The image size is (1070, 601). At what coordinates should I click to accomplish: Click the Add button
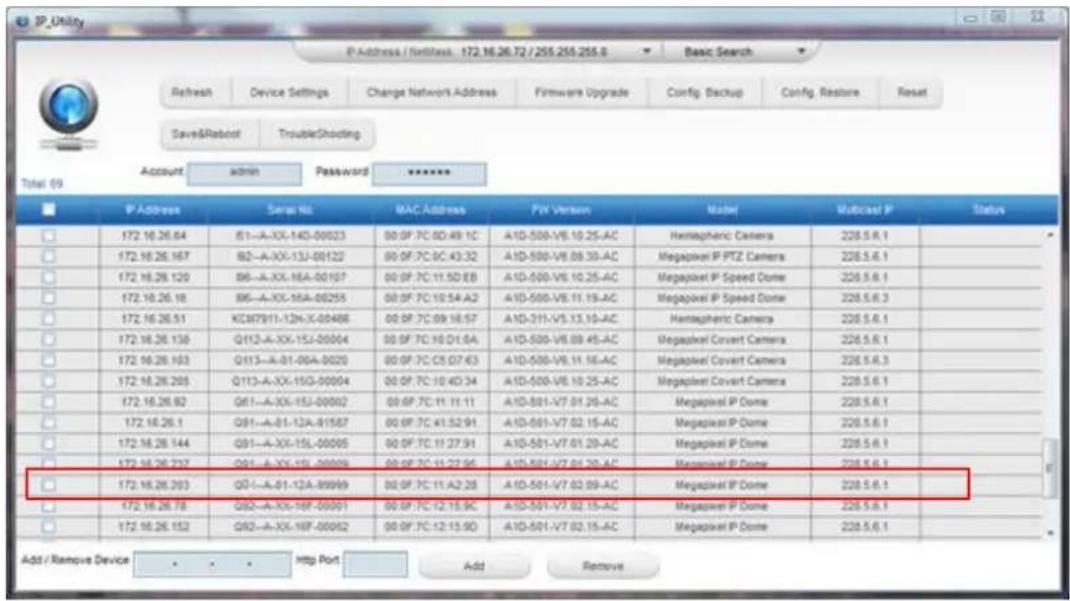pos(474,566)
